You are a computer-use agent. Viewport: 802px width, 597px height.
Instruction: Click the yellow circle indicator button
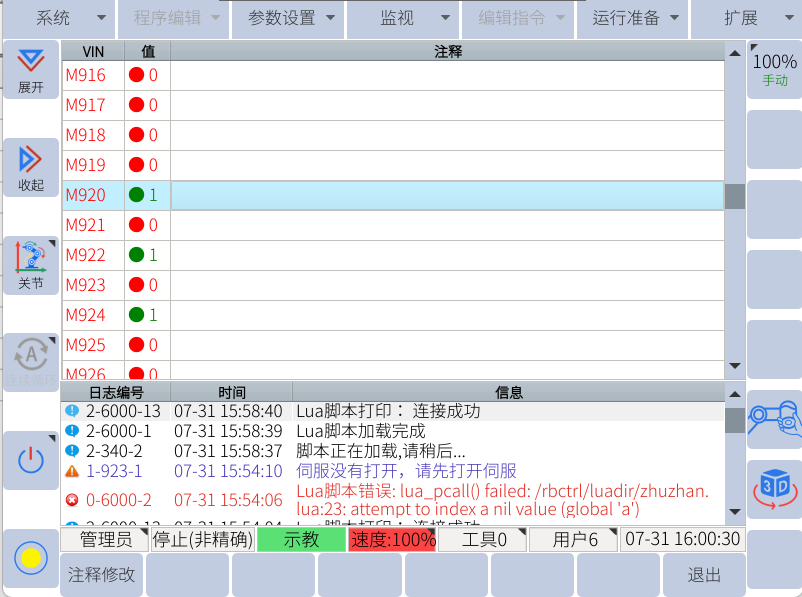pyautogui.click(x=31, y=558)
